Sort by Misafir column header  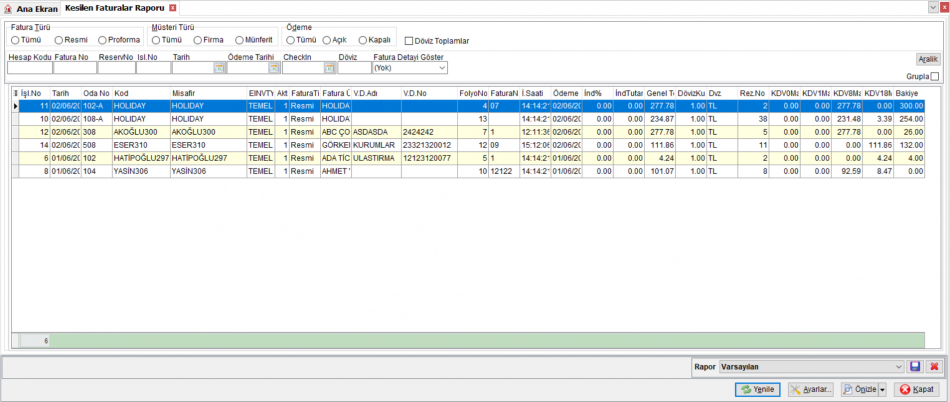[x=208, y=93]
